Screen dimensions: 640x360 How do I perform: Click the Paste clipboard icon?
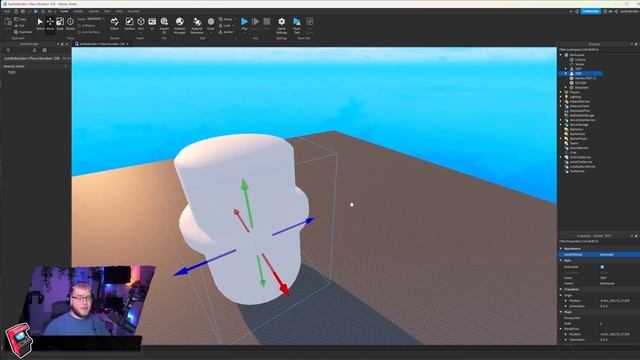[8, 22]
